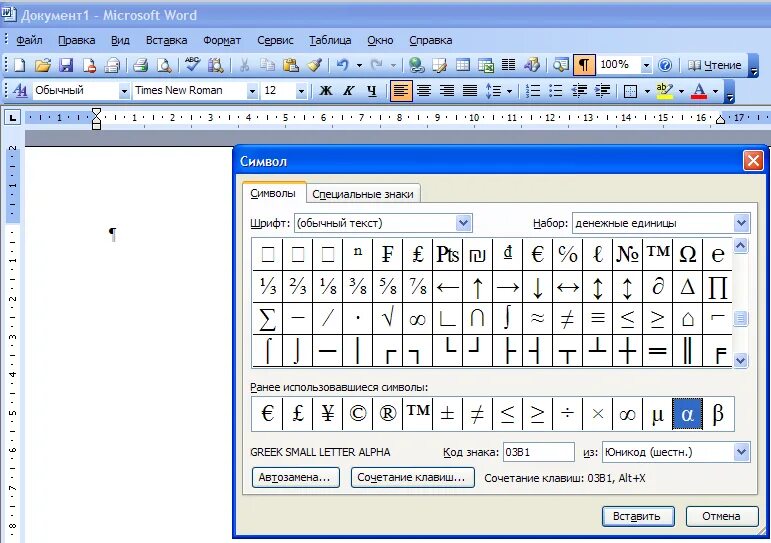Toggle bold Ж formatting
This screenshot has height=543, width=771.
(326, 90)
